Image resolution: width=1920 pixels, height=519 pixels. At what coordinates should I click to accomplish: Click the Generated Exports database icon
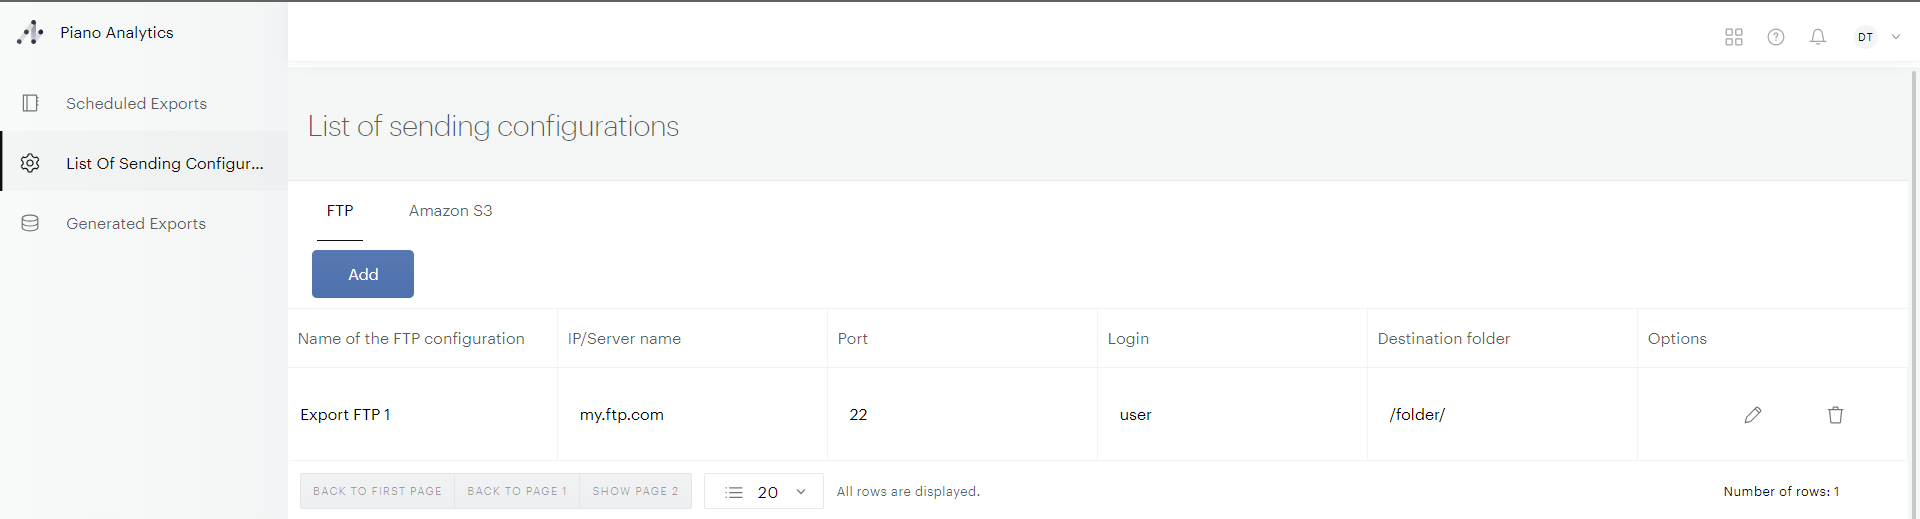(30, 223)
